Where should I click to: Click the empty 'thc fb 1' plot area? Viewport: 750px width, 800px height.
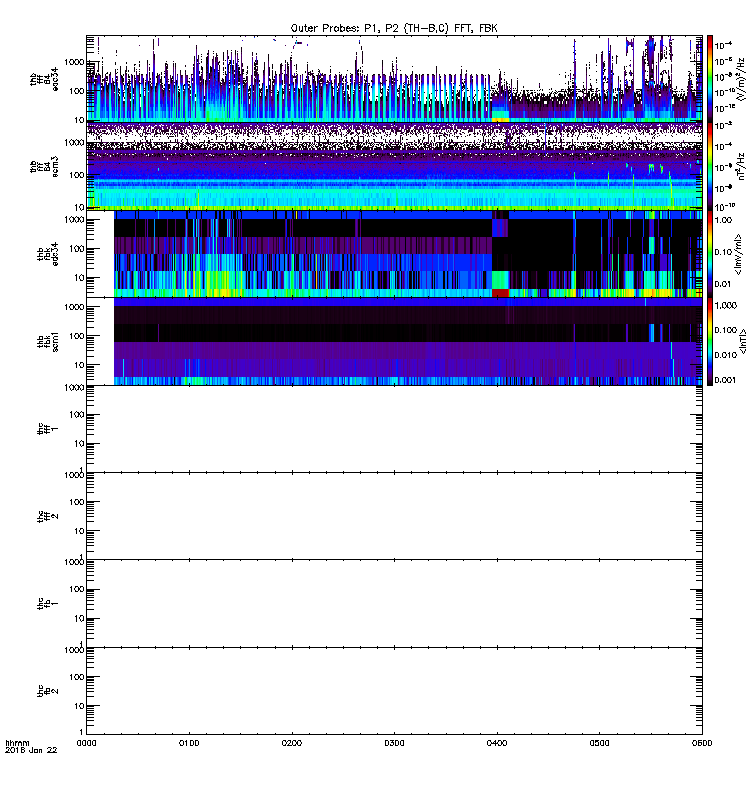tap(394, 604)
